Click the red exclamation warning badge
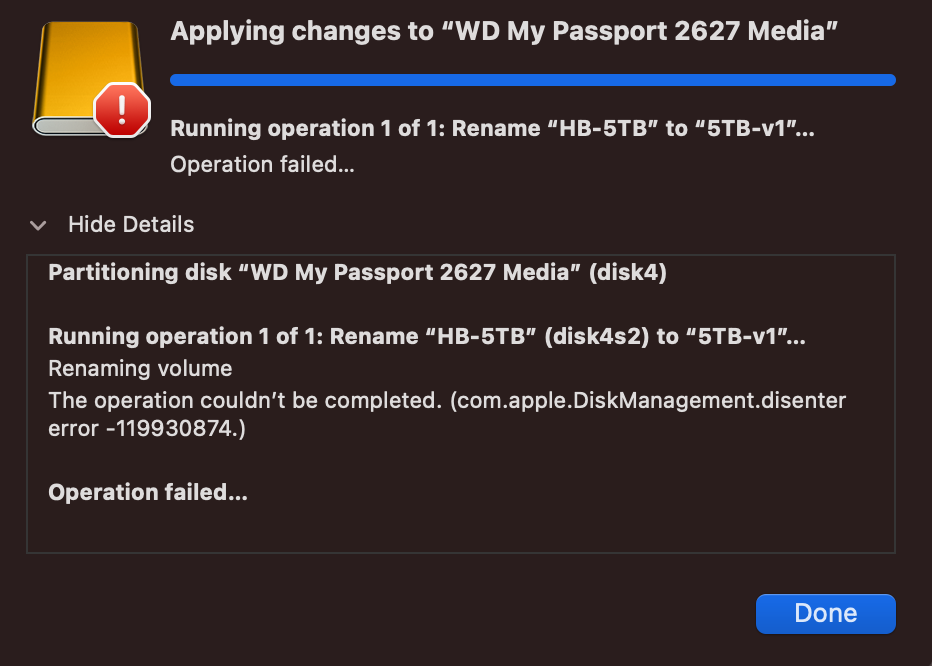This screenshot has width=932, height=666. [122, 110]
